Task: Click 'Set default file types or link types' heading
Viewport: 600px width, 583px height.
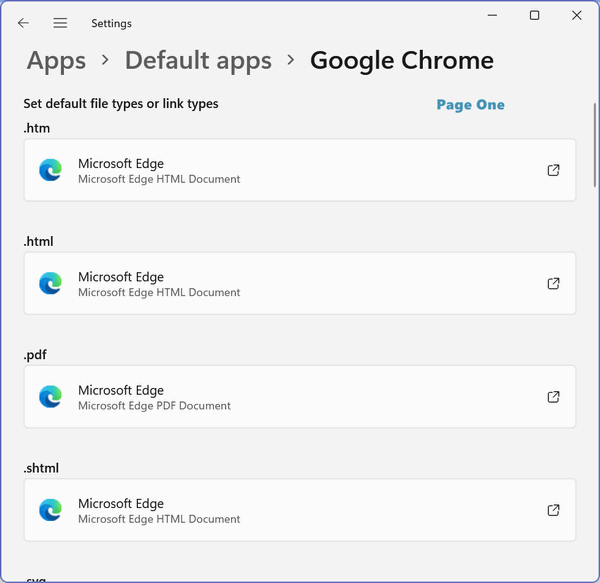Action: (121, 104)
